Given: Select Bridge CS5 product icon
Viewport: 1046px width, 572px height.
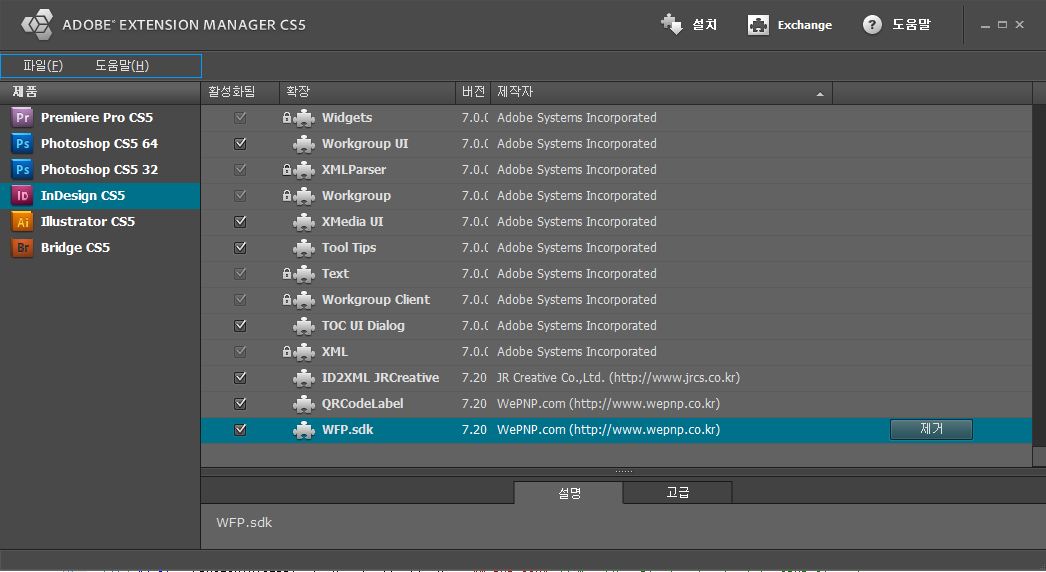Looking at the screenshot, I should [x=22, y=248].
